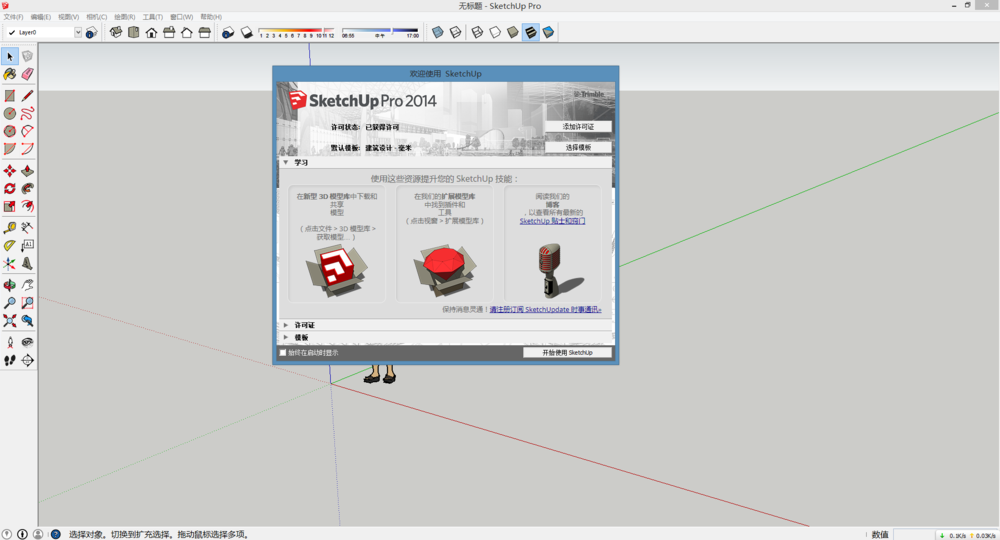This screenshot has height=540, width=1000.
Task: Open the 文件(F) menu
Action: tap(13, 17)
